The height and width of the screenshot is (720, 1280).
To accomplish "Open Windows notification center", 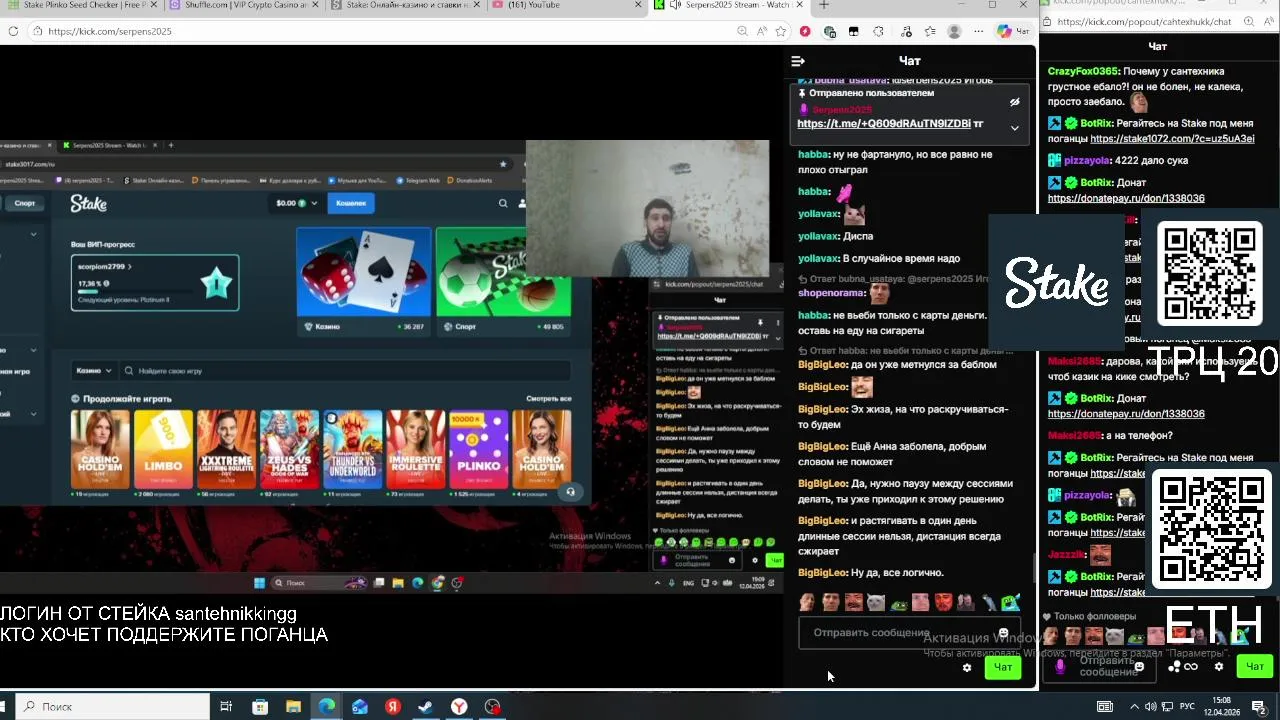I will 1259,706.
